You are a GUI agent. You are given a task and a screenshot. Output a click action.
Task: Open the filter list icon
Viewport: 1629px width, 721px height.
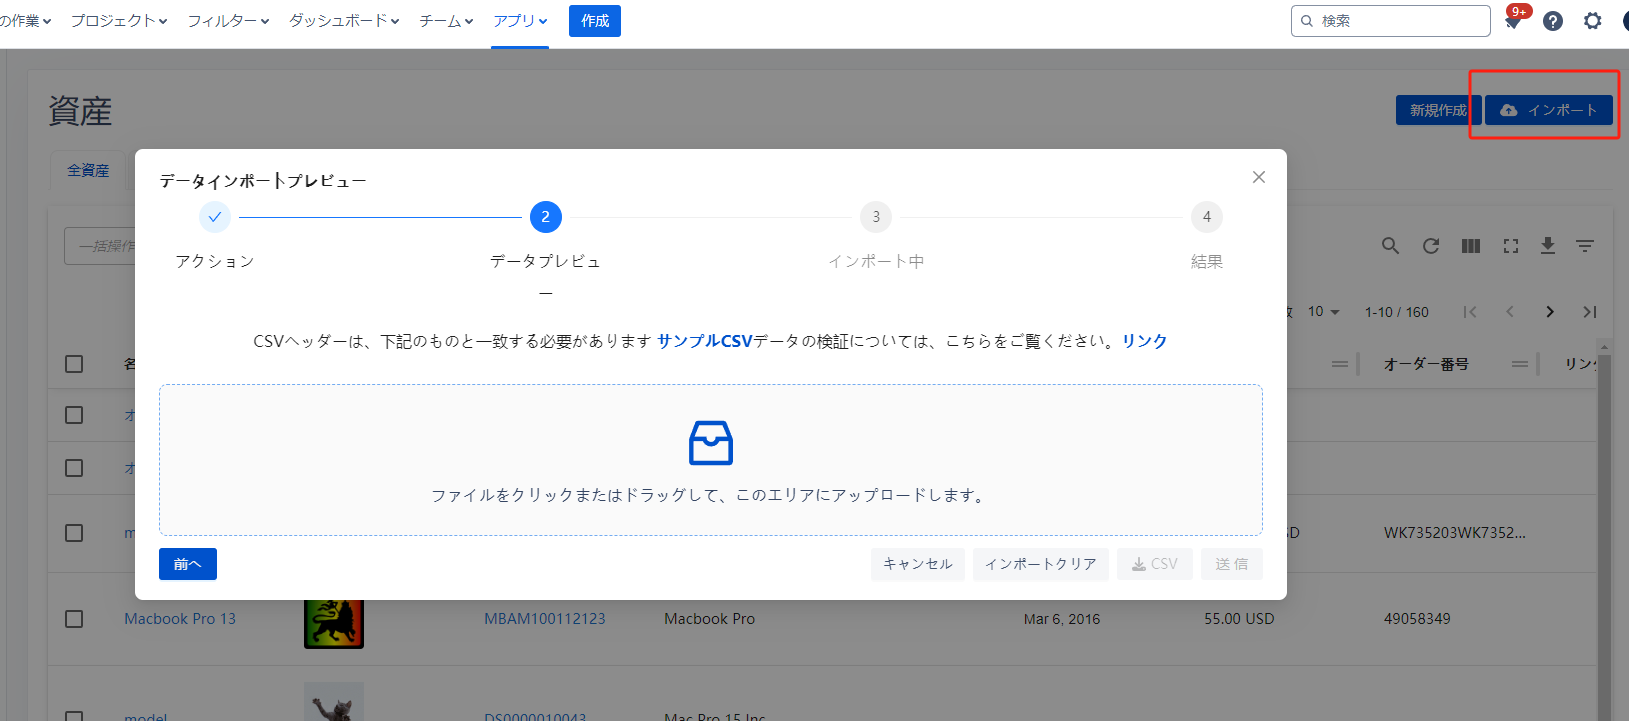coord(1585,246)
